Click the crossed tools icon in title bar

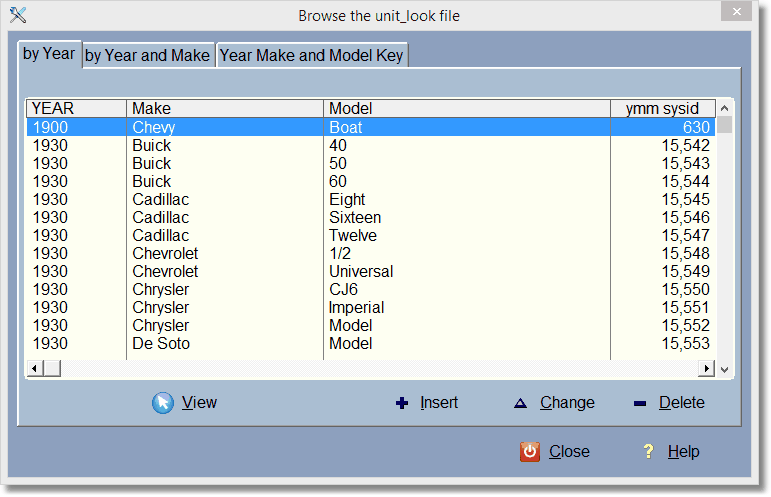pyautogui.click(x=18, y=15)
